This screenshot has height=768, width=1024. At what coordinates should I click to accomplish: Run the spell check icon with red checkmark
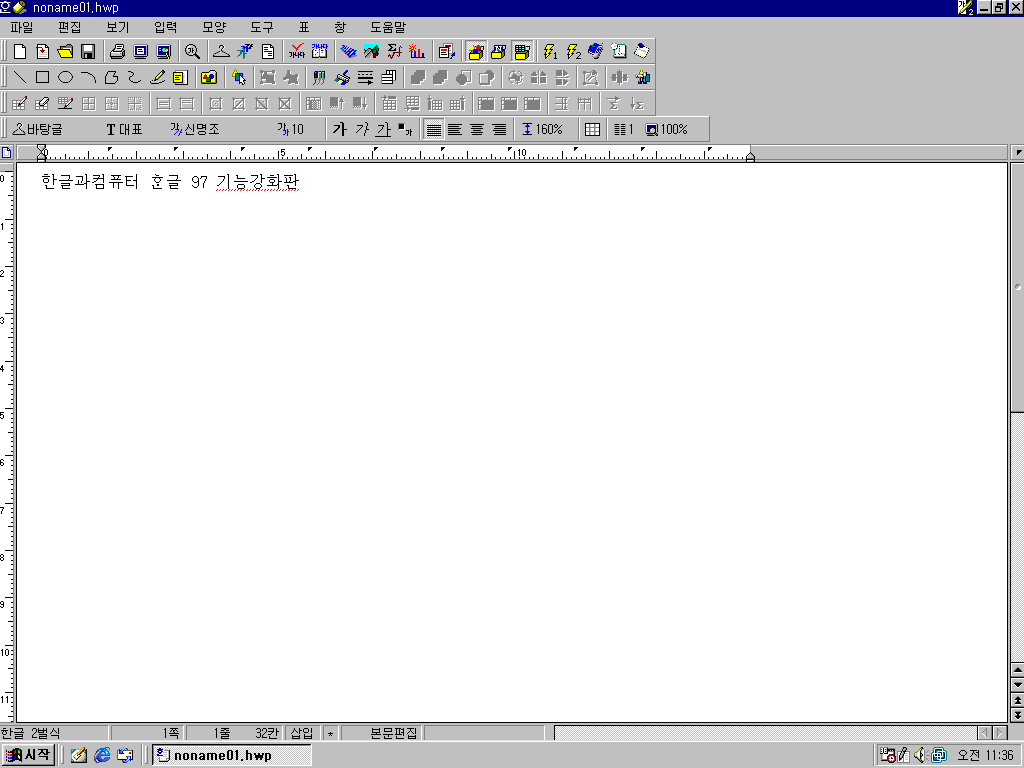pos(297,51)
